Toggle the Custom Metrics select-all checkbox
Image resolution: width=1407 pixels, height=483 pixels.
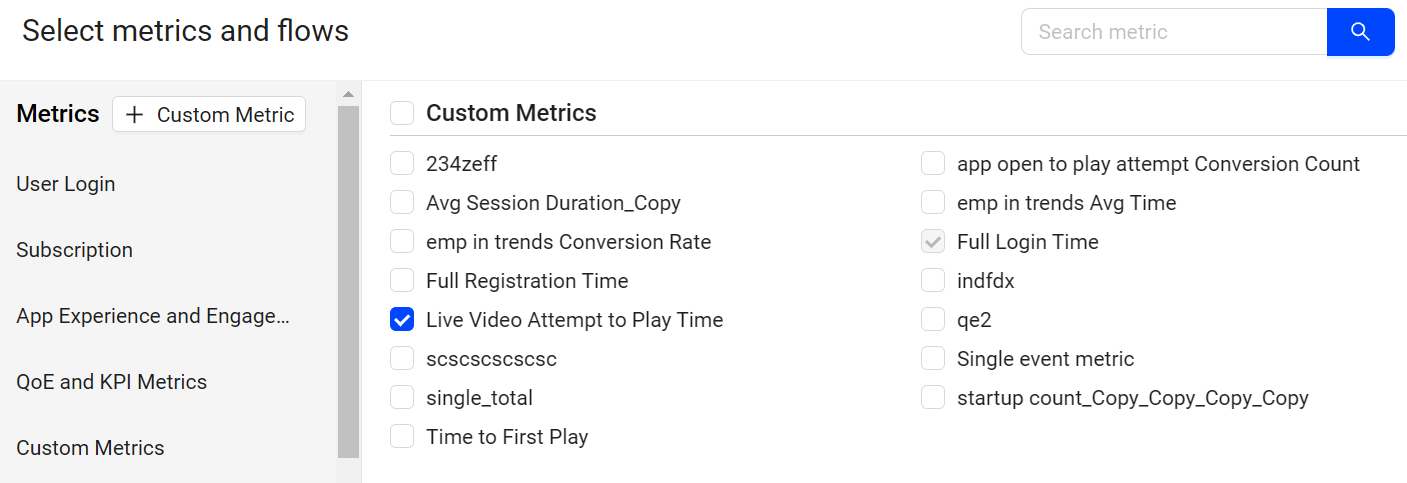[402, 113]
